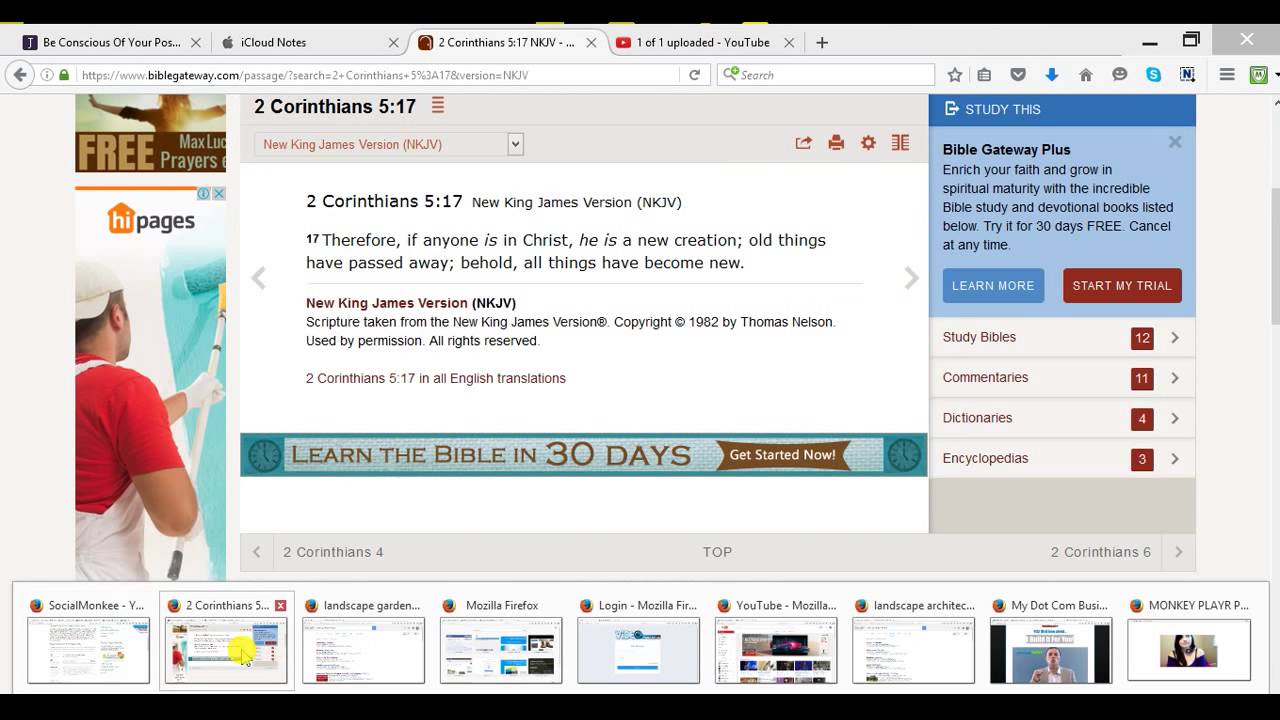Open 2 Corinthians 5:17 in all English translations
Screen dimensions: 1280x720
click(x=436, y=378)
